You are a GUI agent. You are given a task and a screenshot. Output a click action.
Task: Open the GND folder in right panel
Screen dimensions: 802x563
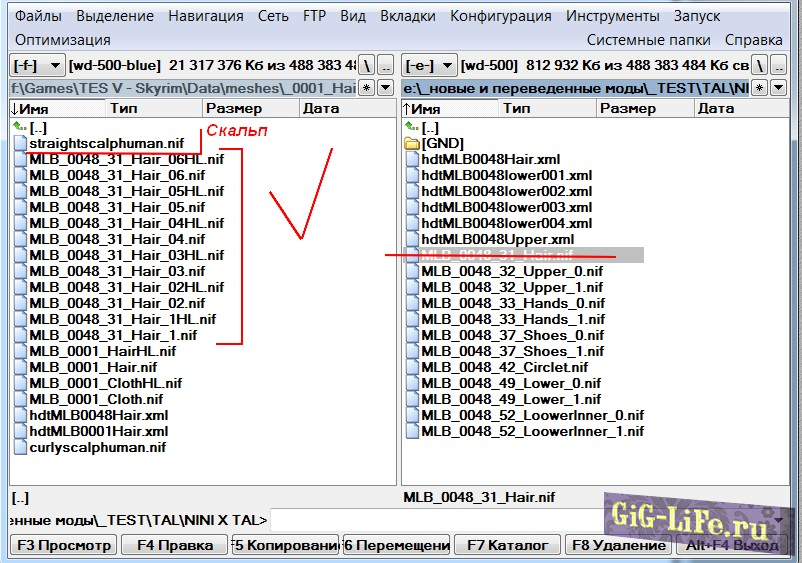tap(436, 143)
